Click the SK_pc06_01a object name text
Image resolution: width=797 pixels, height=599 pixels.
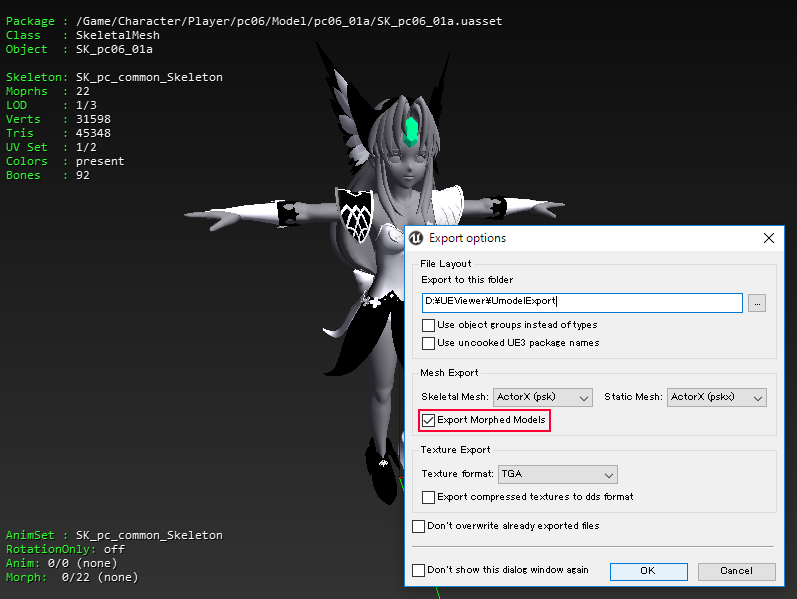click(x=114, y=49)
